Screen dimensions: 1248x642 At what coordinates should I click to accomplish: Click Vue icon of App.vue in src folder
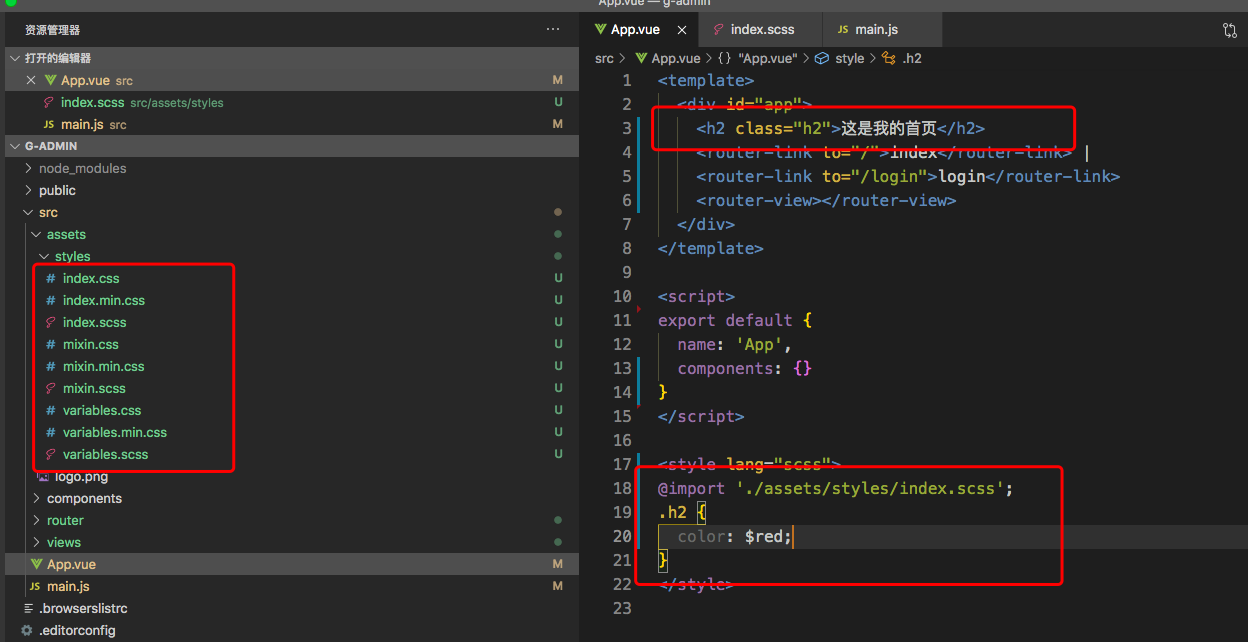point(36,564)
